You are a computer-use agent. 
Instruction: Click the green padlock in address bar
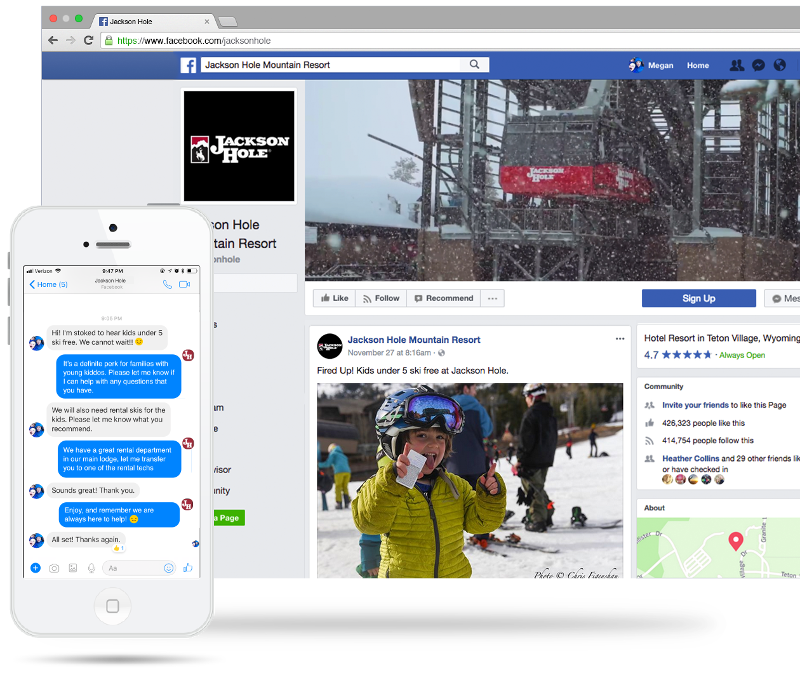pos(108,40)
